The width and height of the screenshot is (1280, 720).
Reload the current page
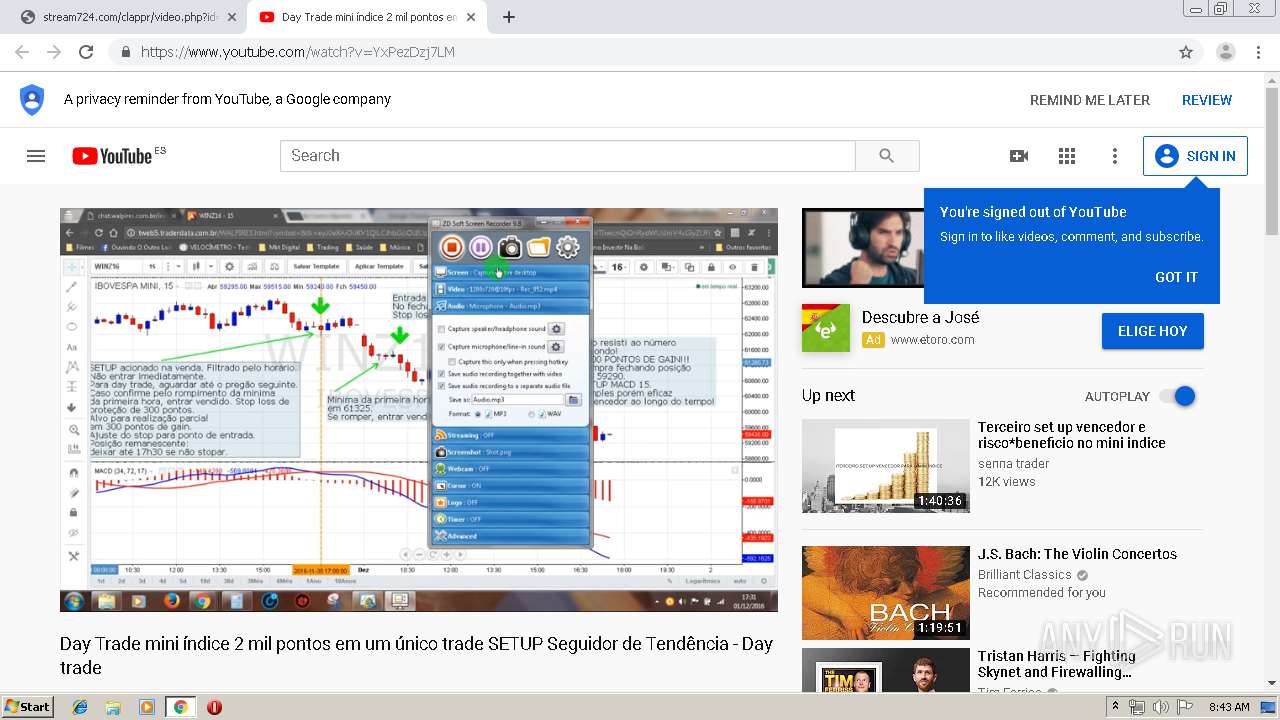(x=86, y=52)
